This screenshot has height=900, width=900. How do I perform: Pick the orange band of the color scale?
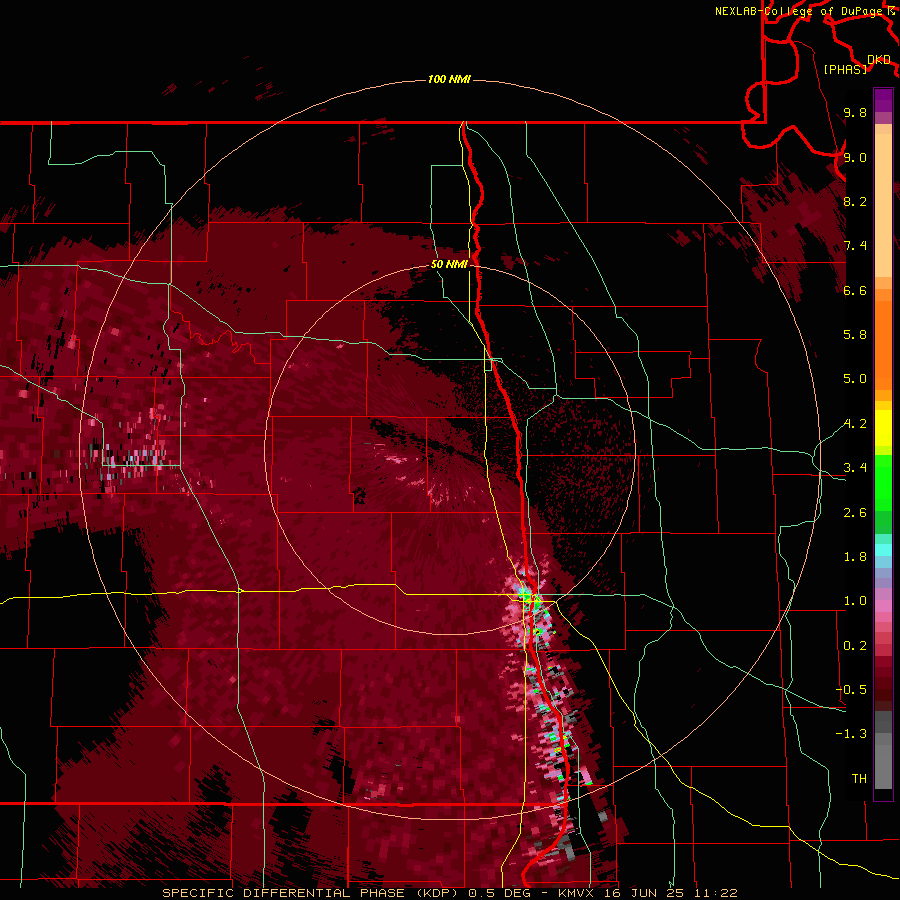tap(883, 344)
